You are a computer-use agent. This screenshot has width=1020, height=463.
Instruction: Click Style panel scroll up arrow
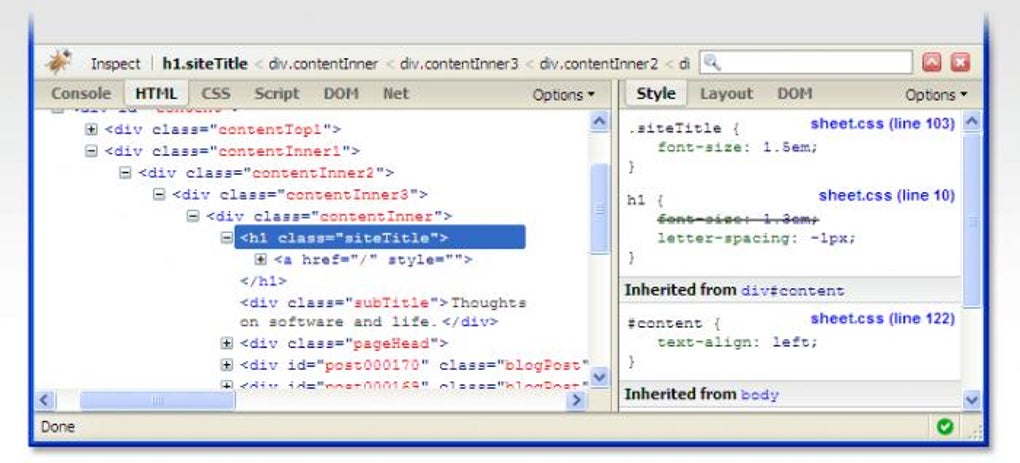[972, 121]
